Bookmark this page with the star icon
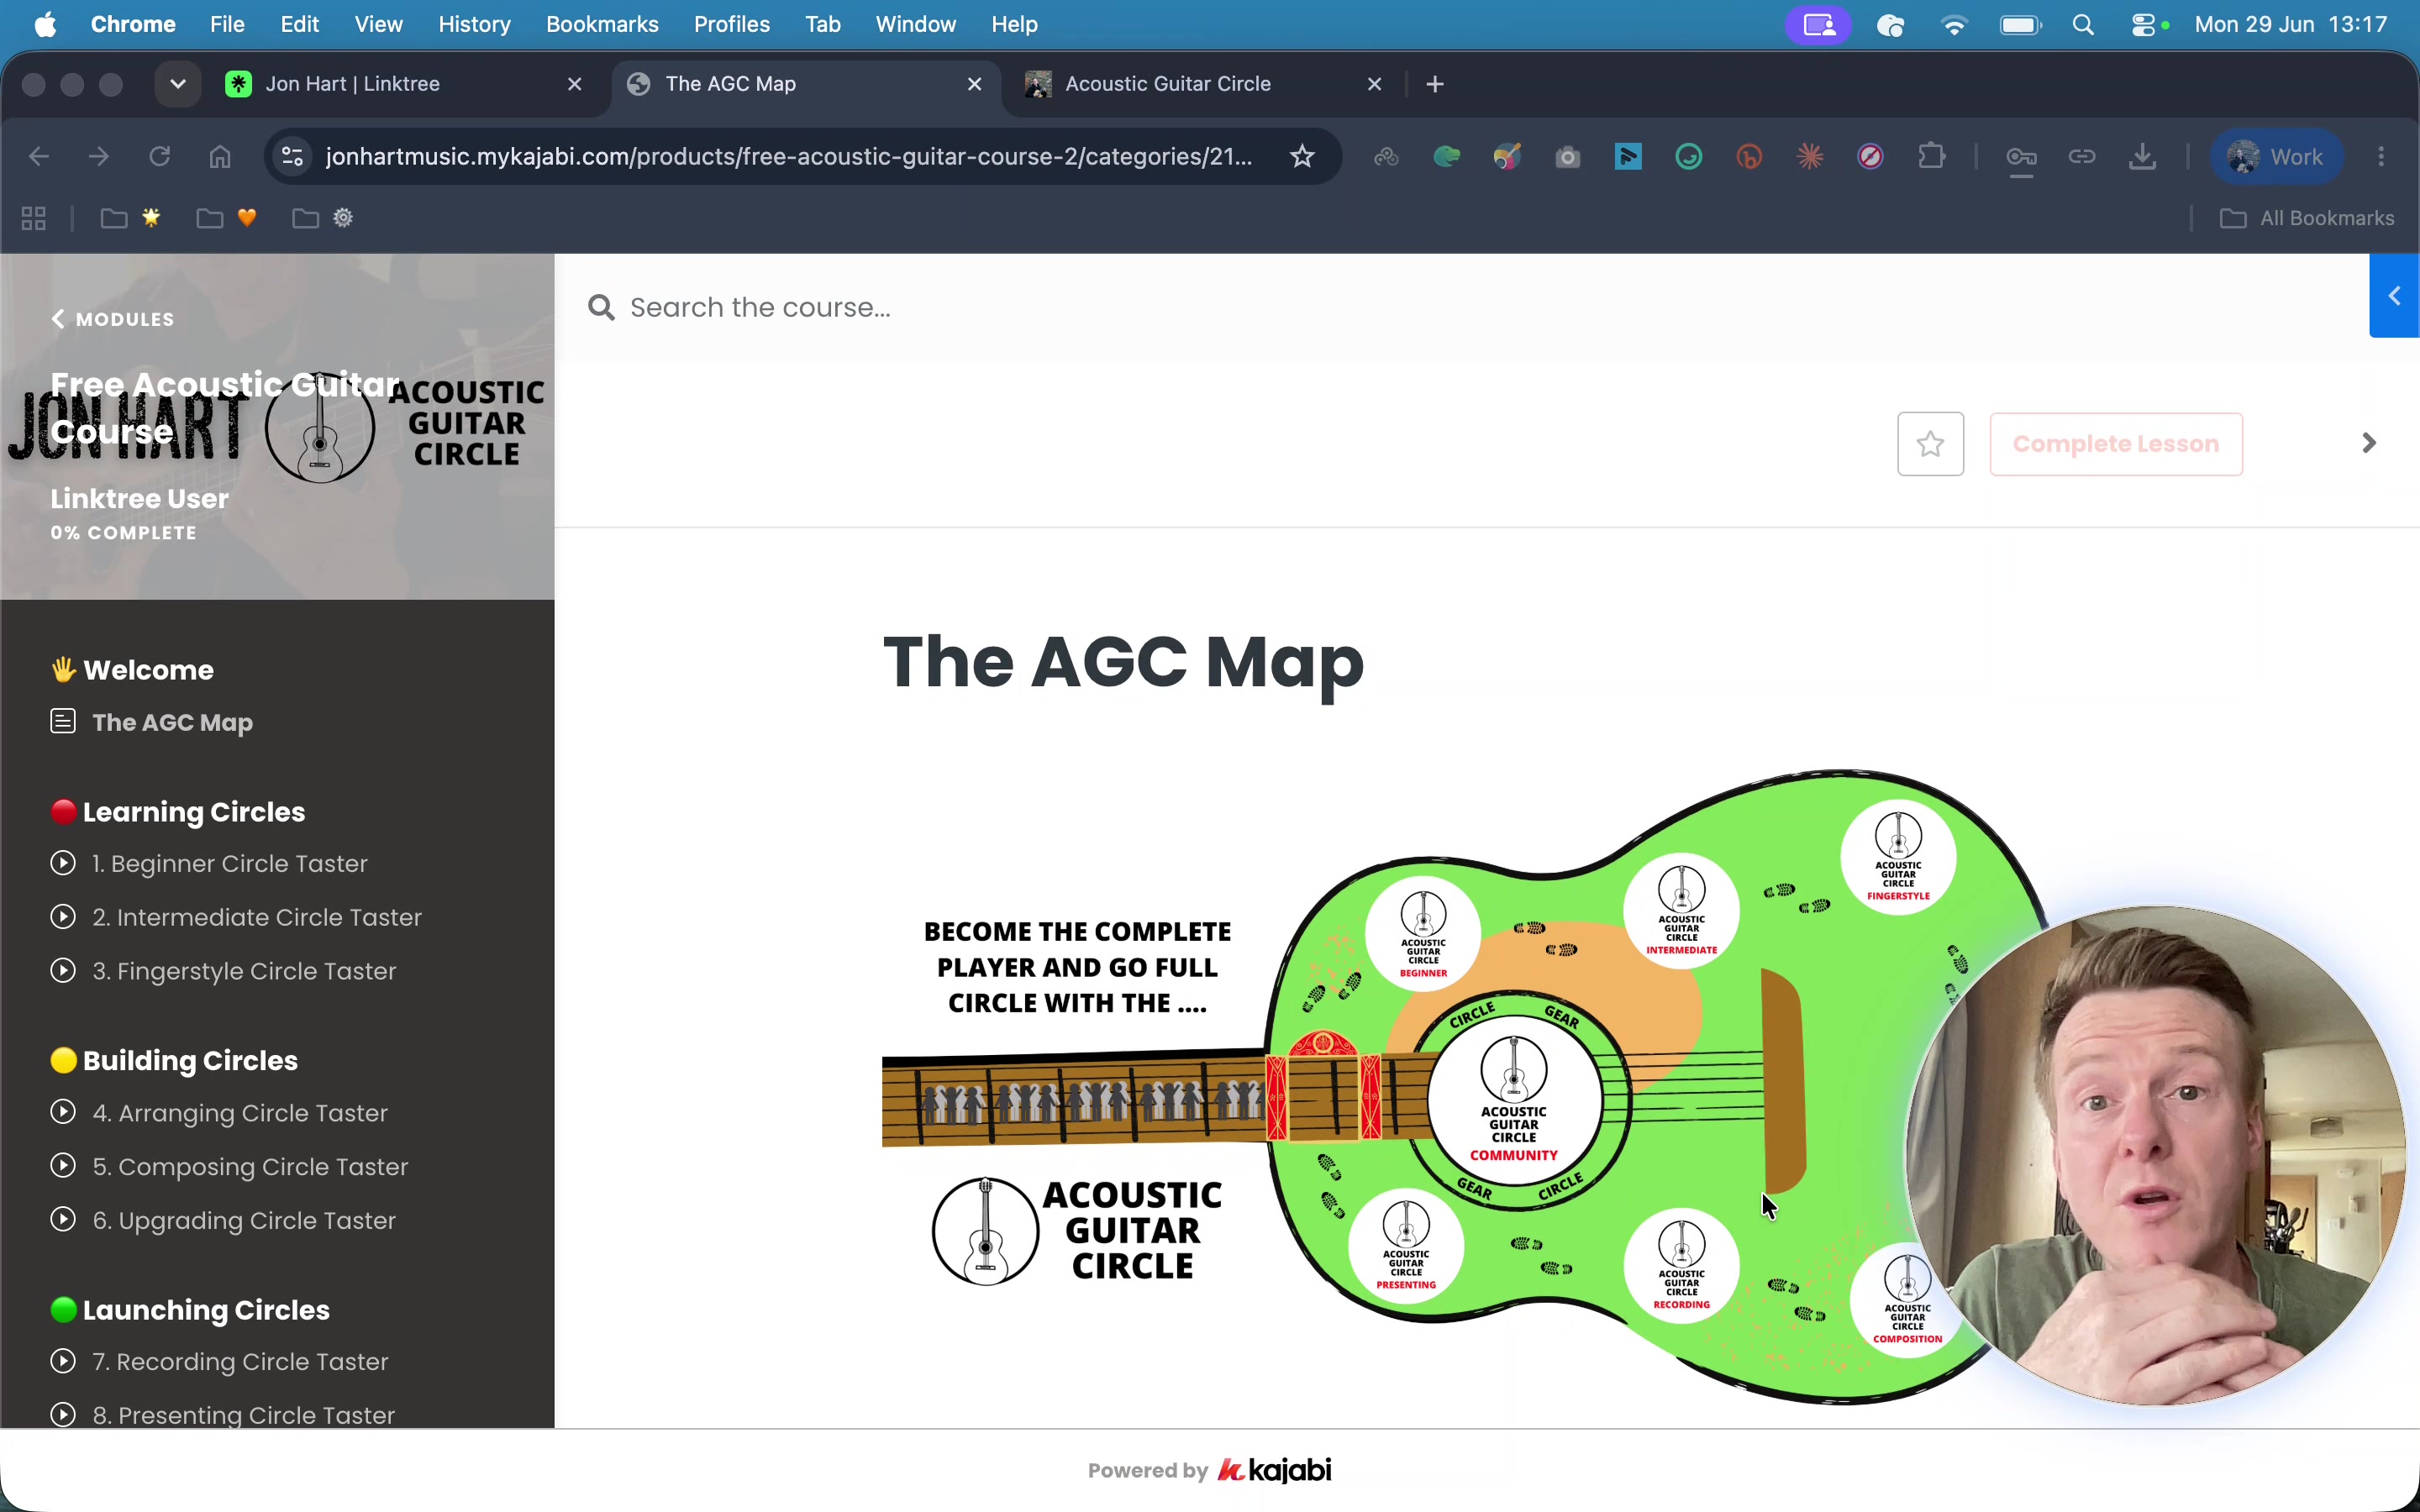This screenshot has width=2420, height=1512. tap(1302, 157)
